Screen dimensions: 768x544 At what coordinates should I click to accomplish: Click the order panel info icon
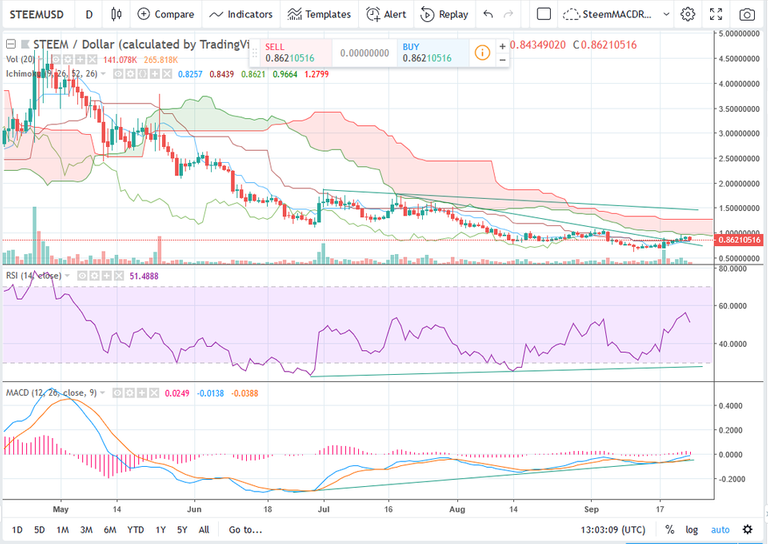pos(482,52)
